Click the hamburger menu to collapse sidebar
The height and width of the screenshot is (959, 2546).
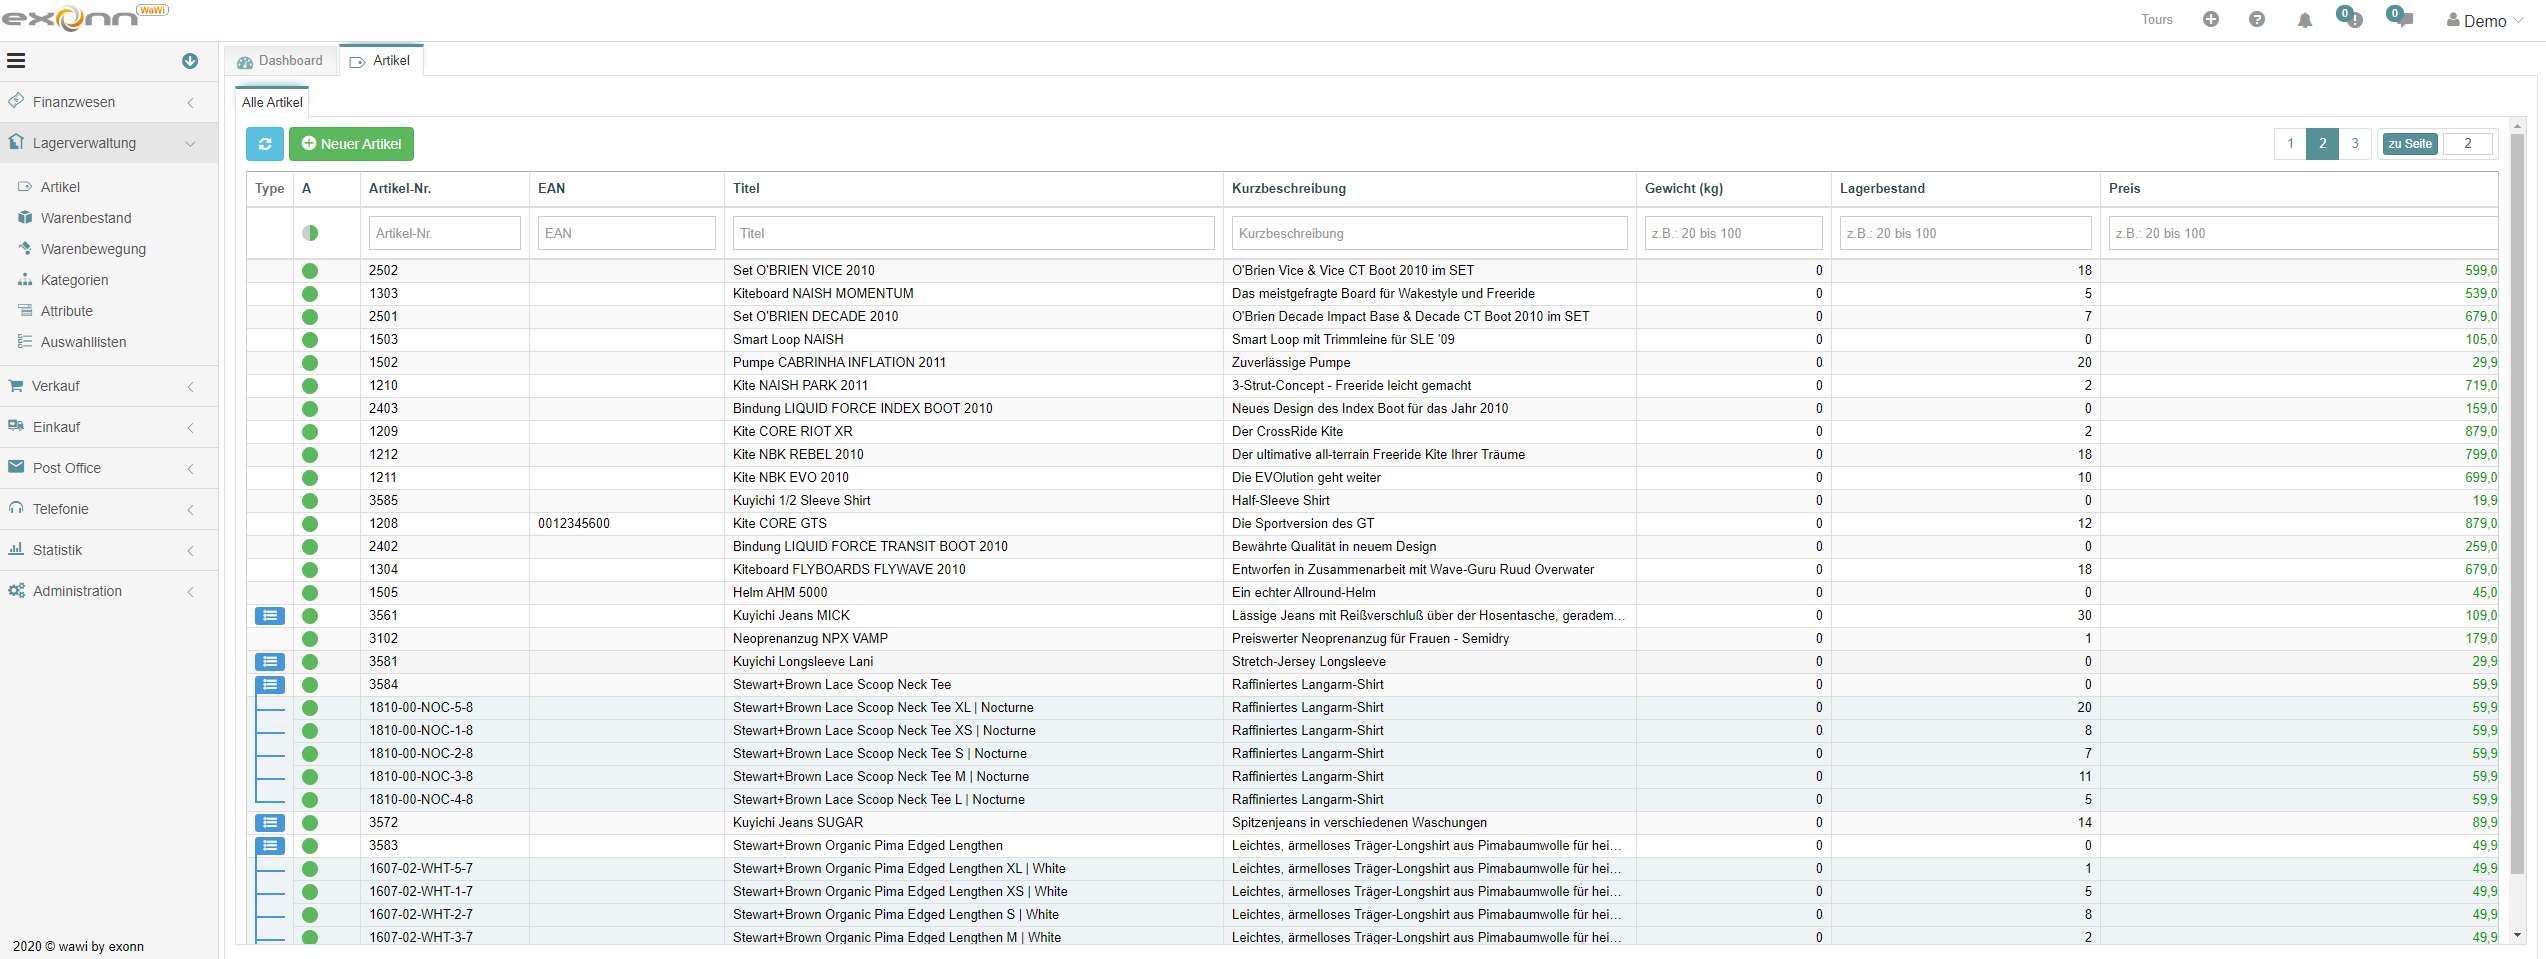(x=16, y=61)
